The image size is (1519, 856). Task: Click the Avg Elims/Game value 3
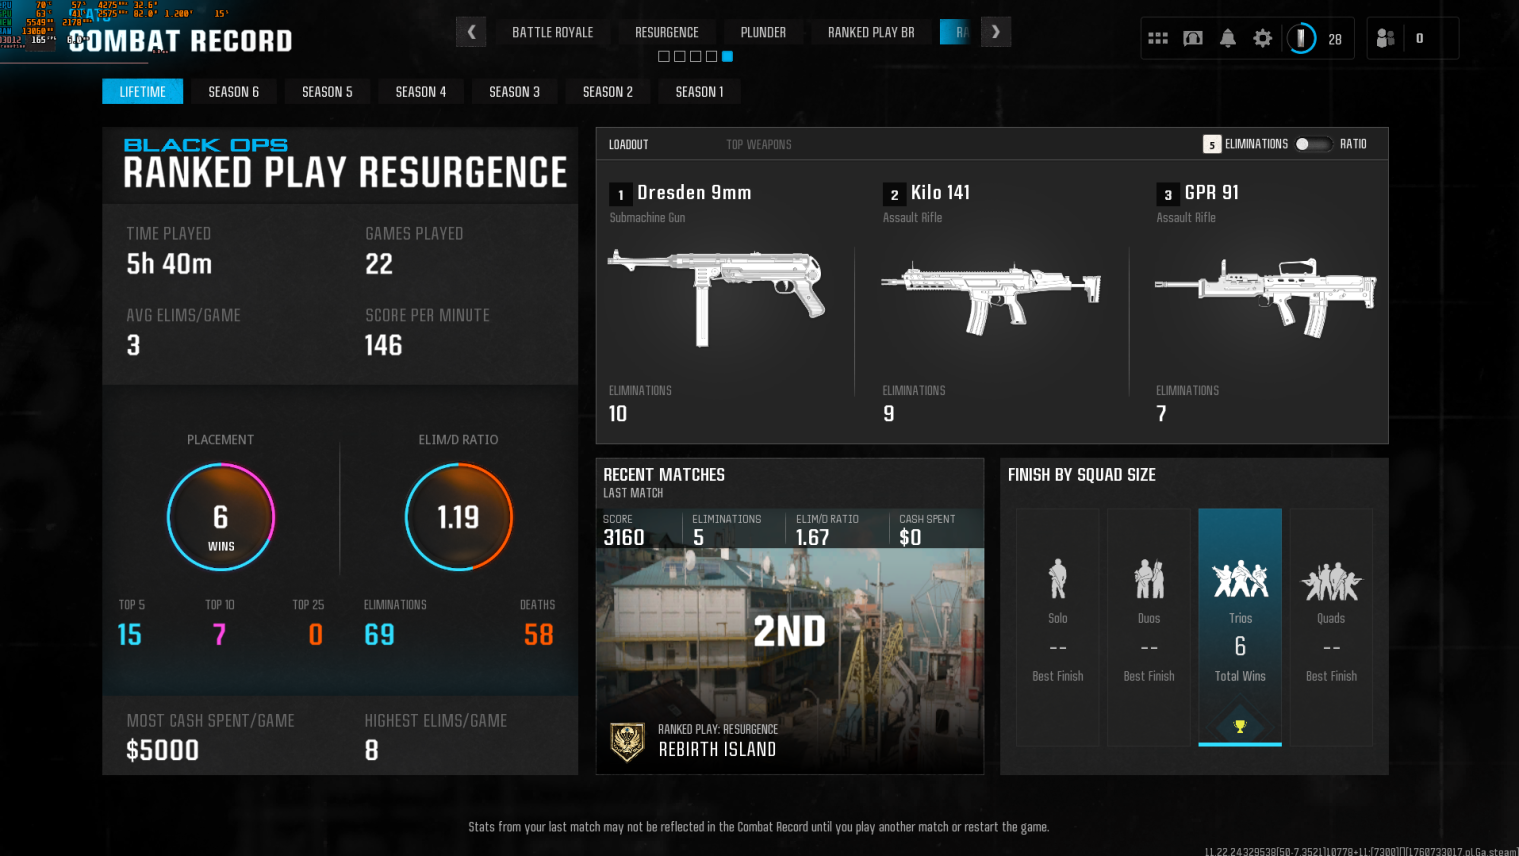[x=133, y=346]
